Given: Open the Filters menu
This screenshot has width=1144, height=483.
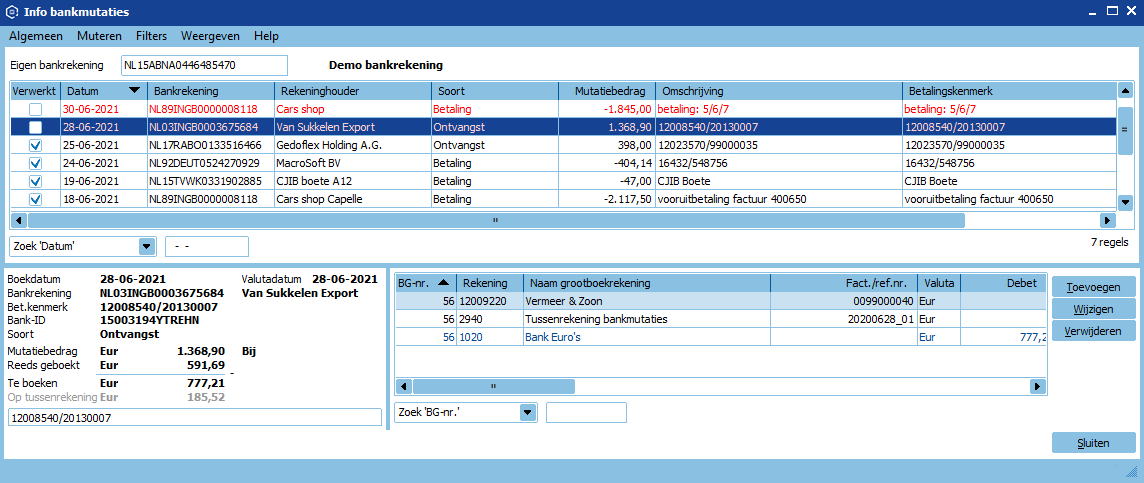Looking at the screenshot, I should 151,35.
